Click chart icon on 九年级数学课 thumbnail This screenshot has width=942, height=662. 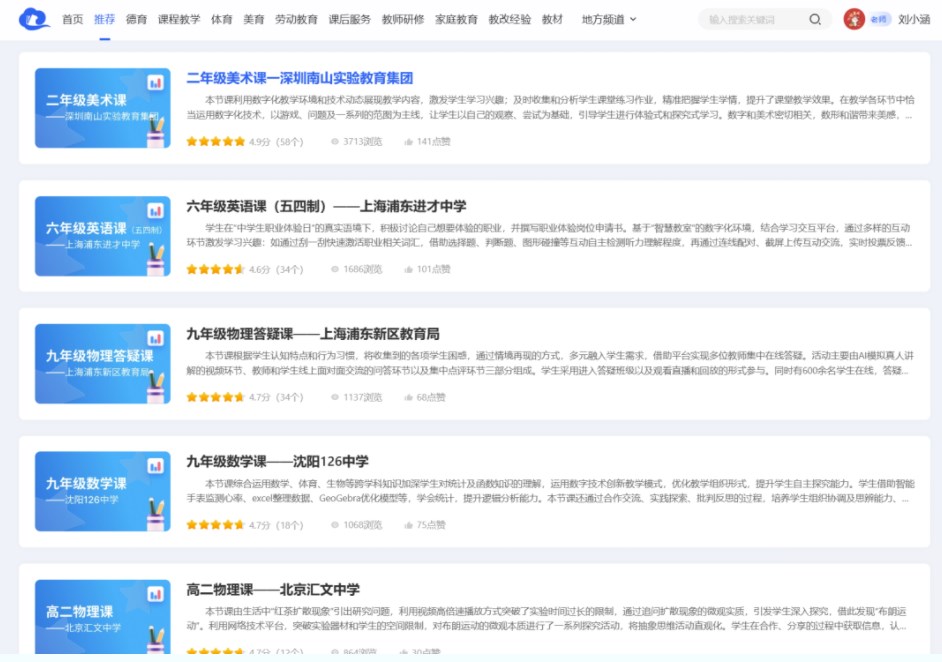(x=156, y=466)
